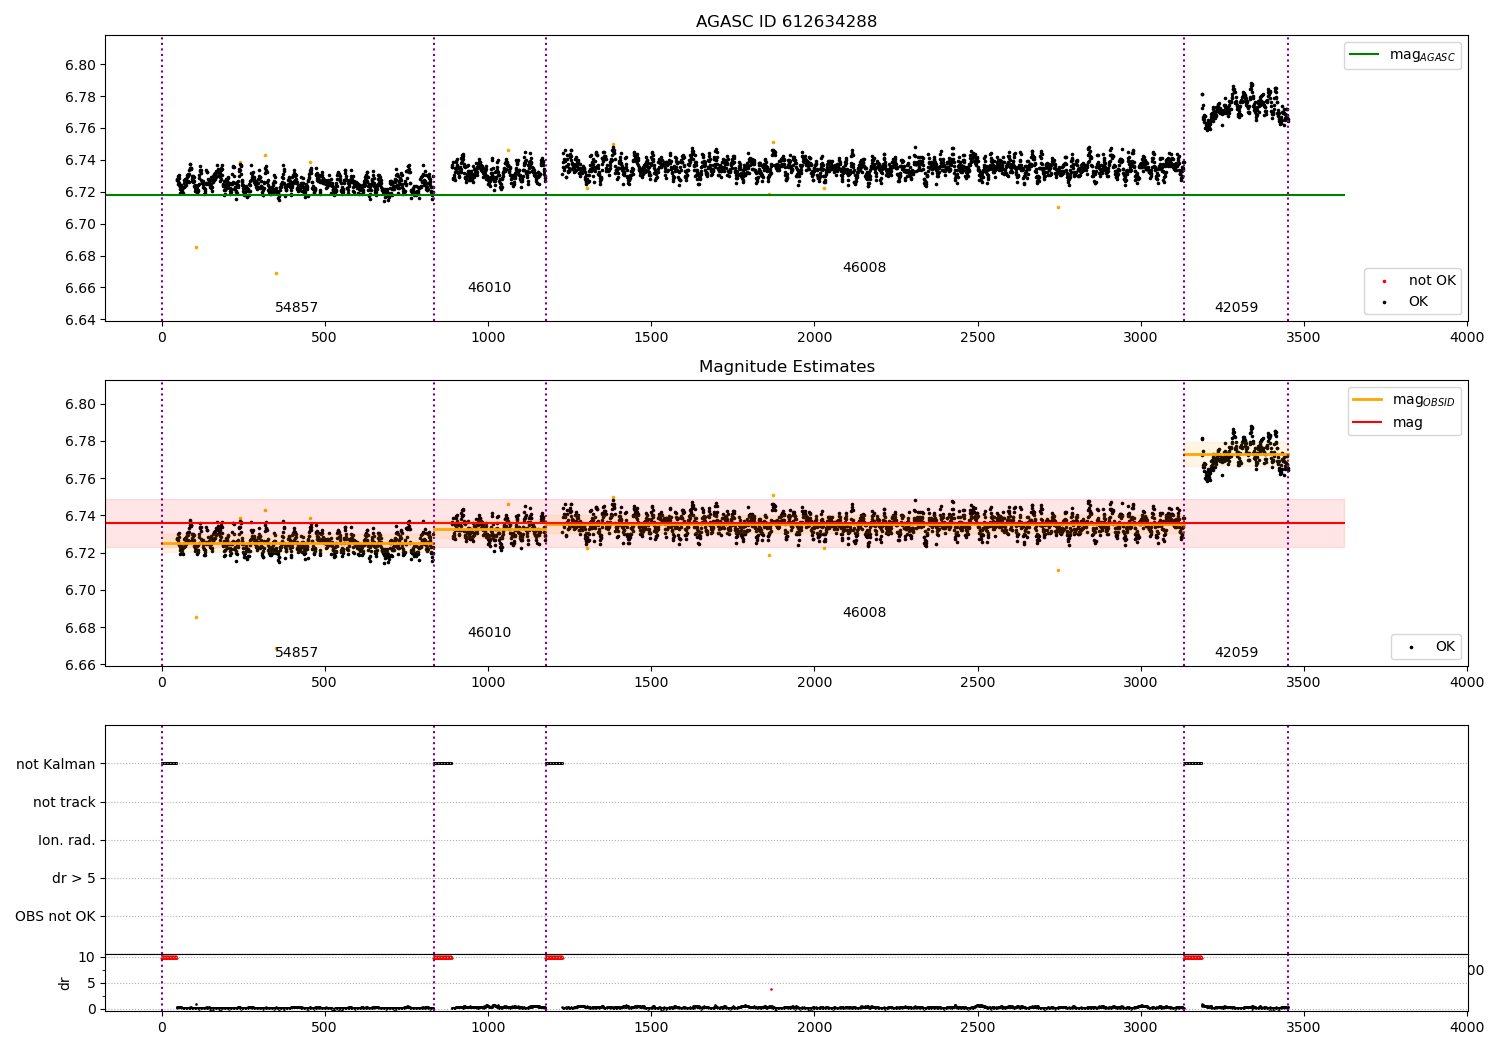Click obsid label 46010 in Magnitude Estimates plot
1500x1050 pixels.
pos(489,633)
